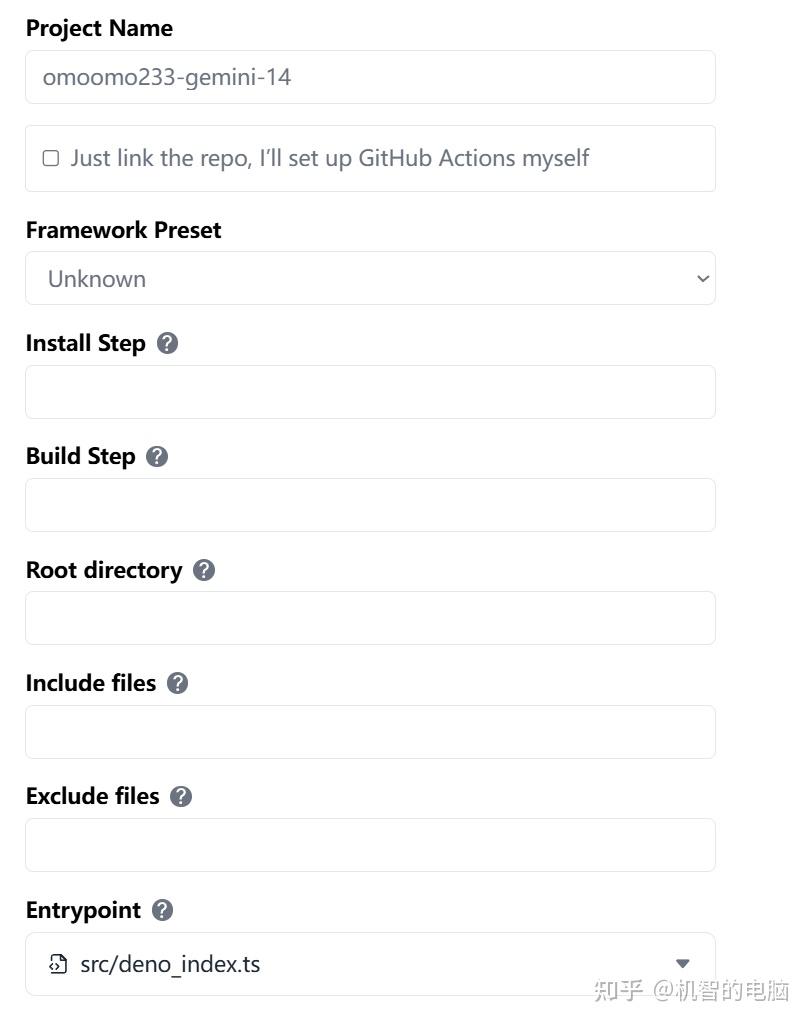Click the Root directory help icon

(204, 570)
